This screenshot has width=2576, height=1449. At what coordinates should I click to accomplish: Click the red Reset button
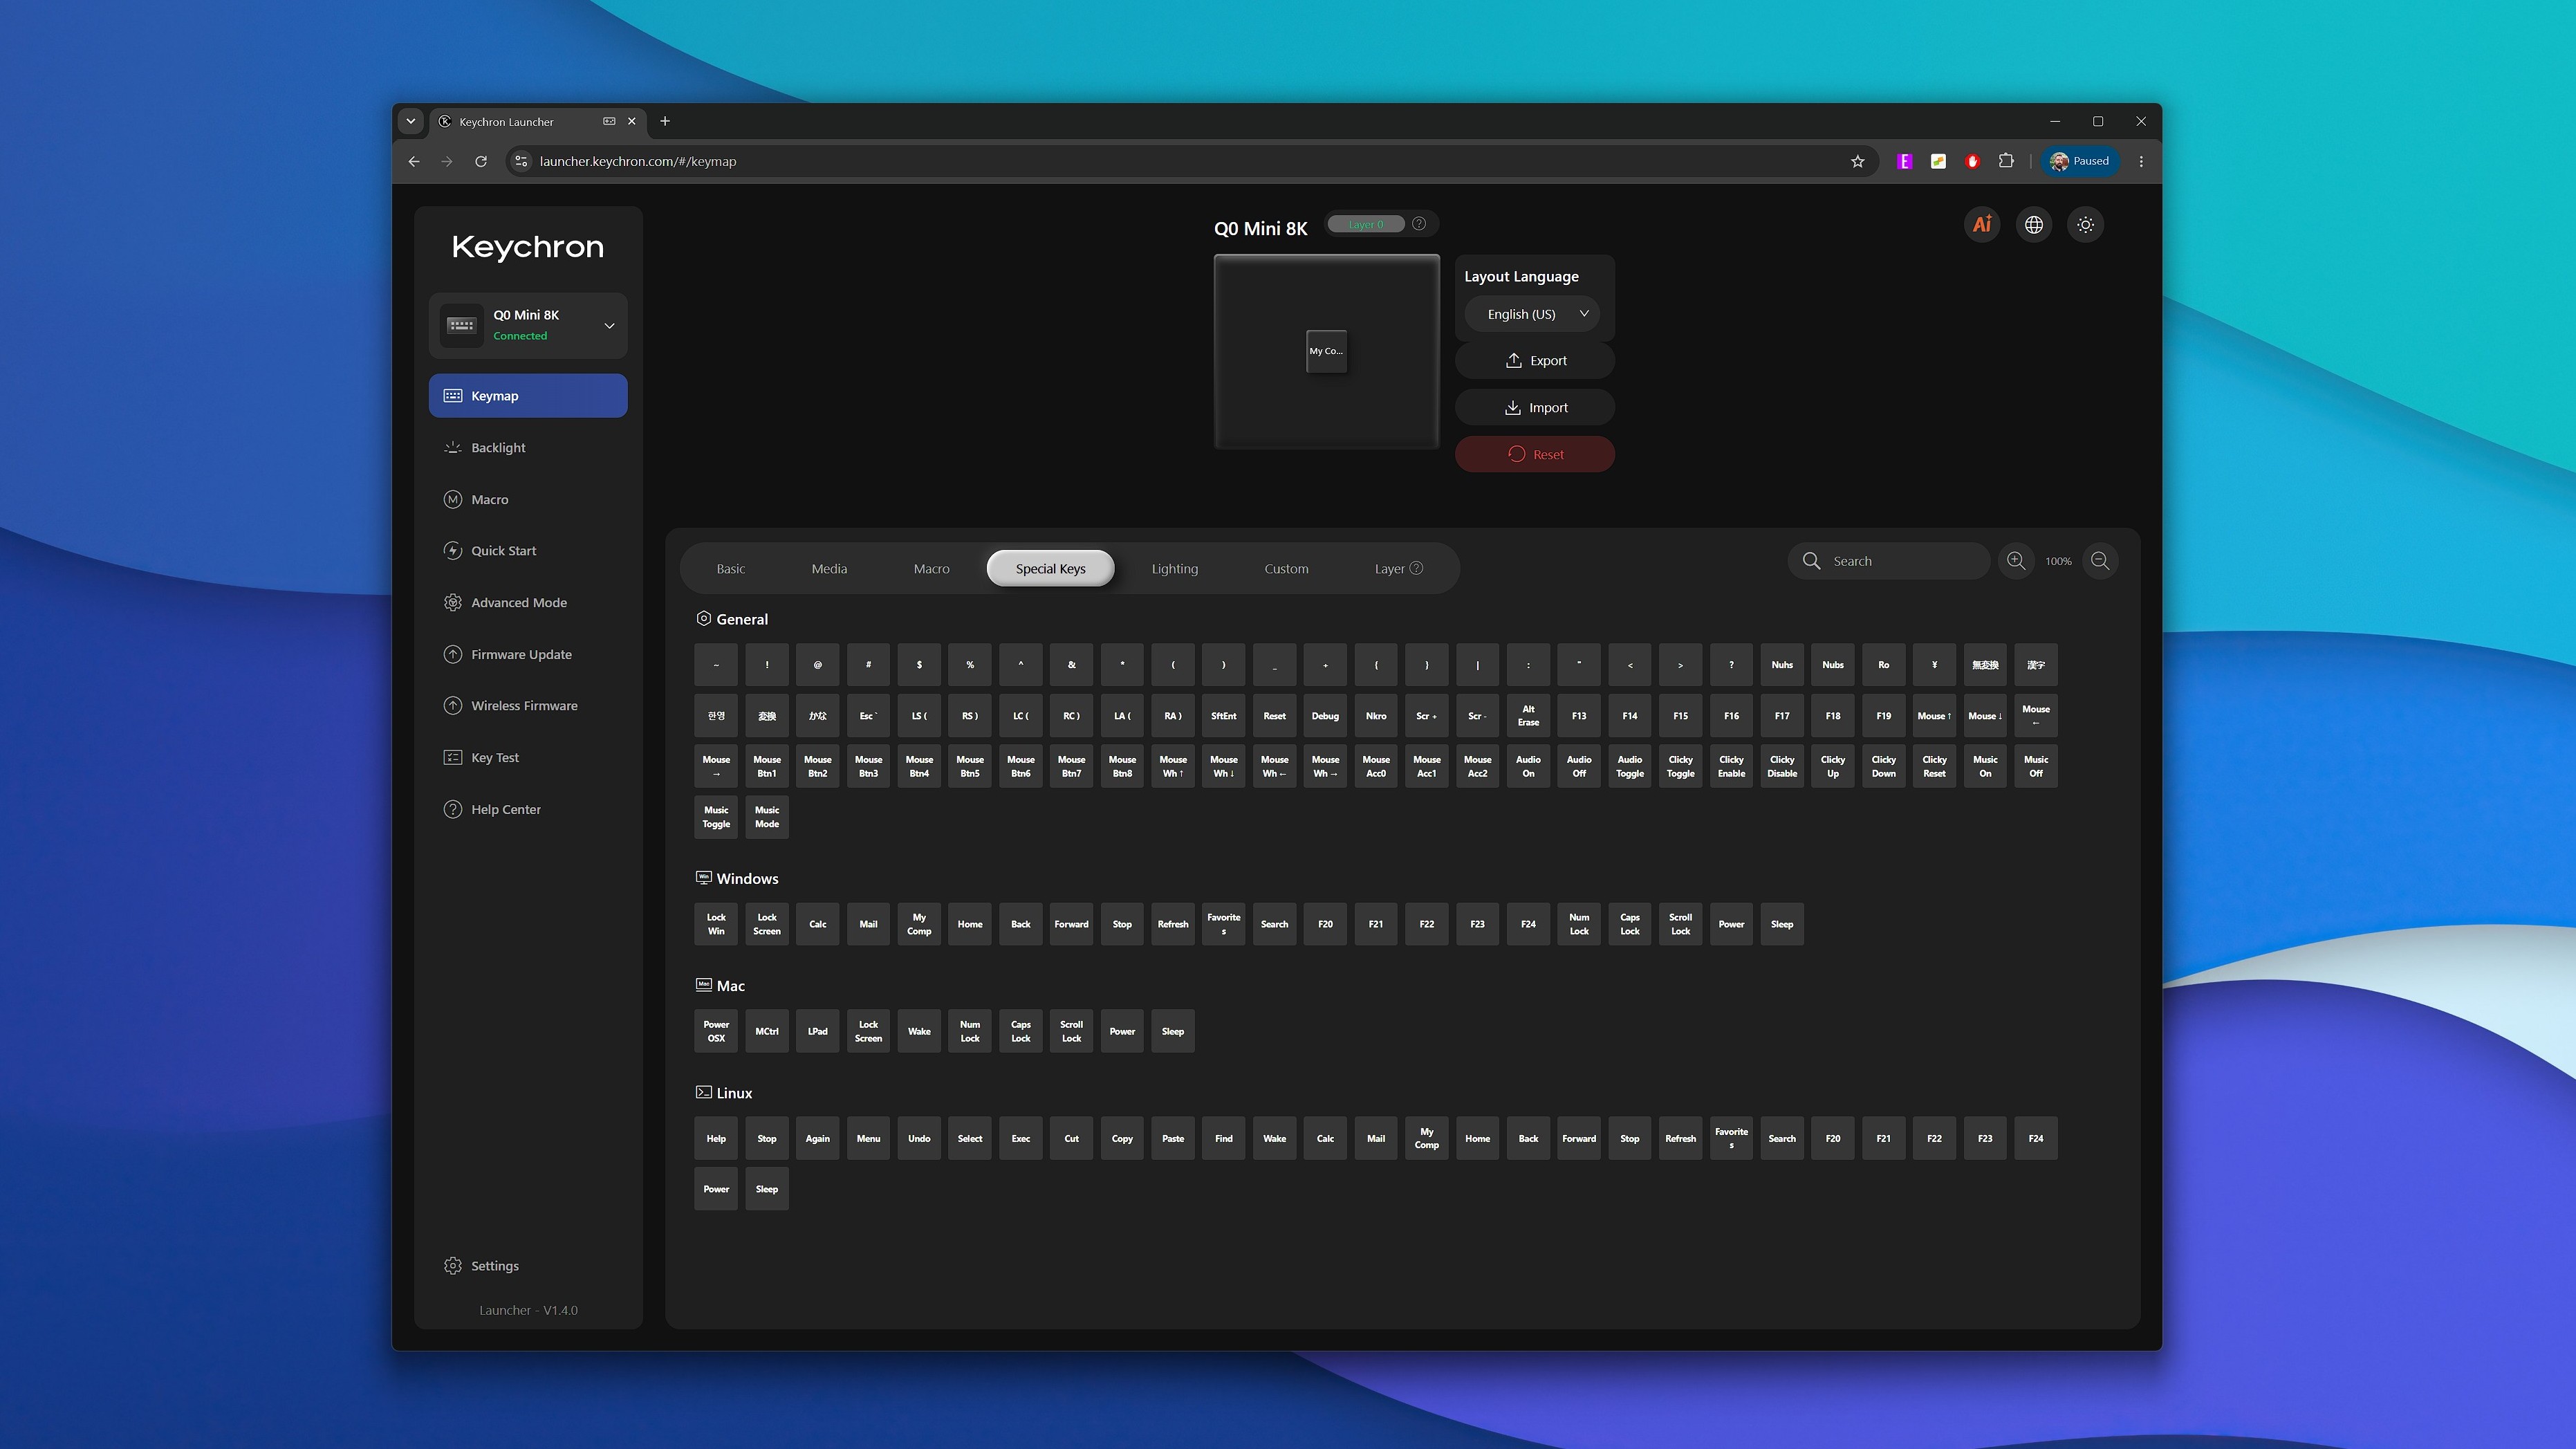tap(1535, 454)
